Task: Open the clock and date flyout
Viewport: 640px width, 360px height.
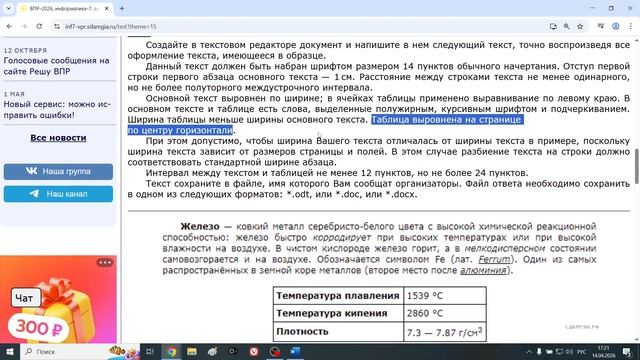Action: (x=603, y=351)
